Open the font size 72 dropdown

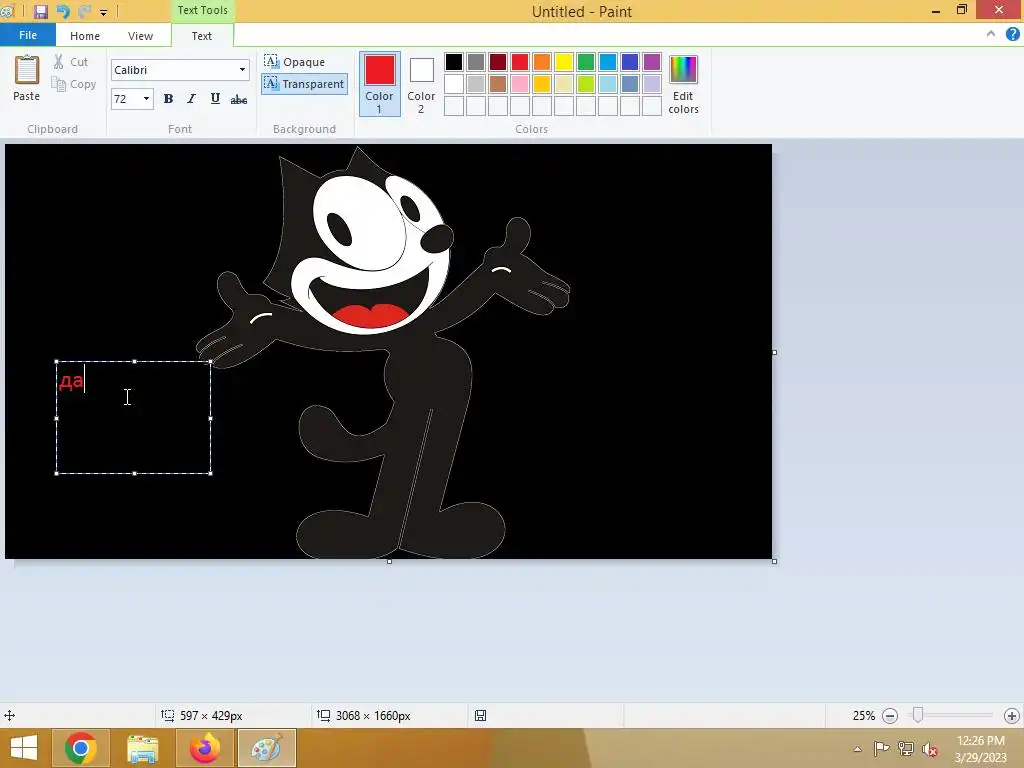coord(146,99)
